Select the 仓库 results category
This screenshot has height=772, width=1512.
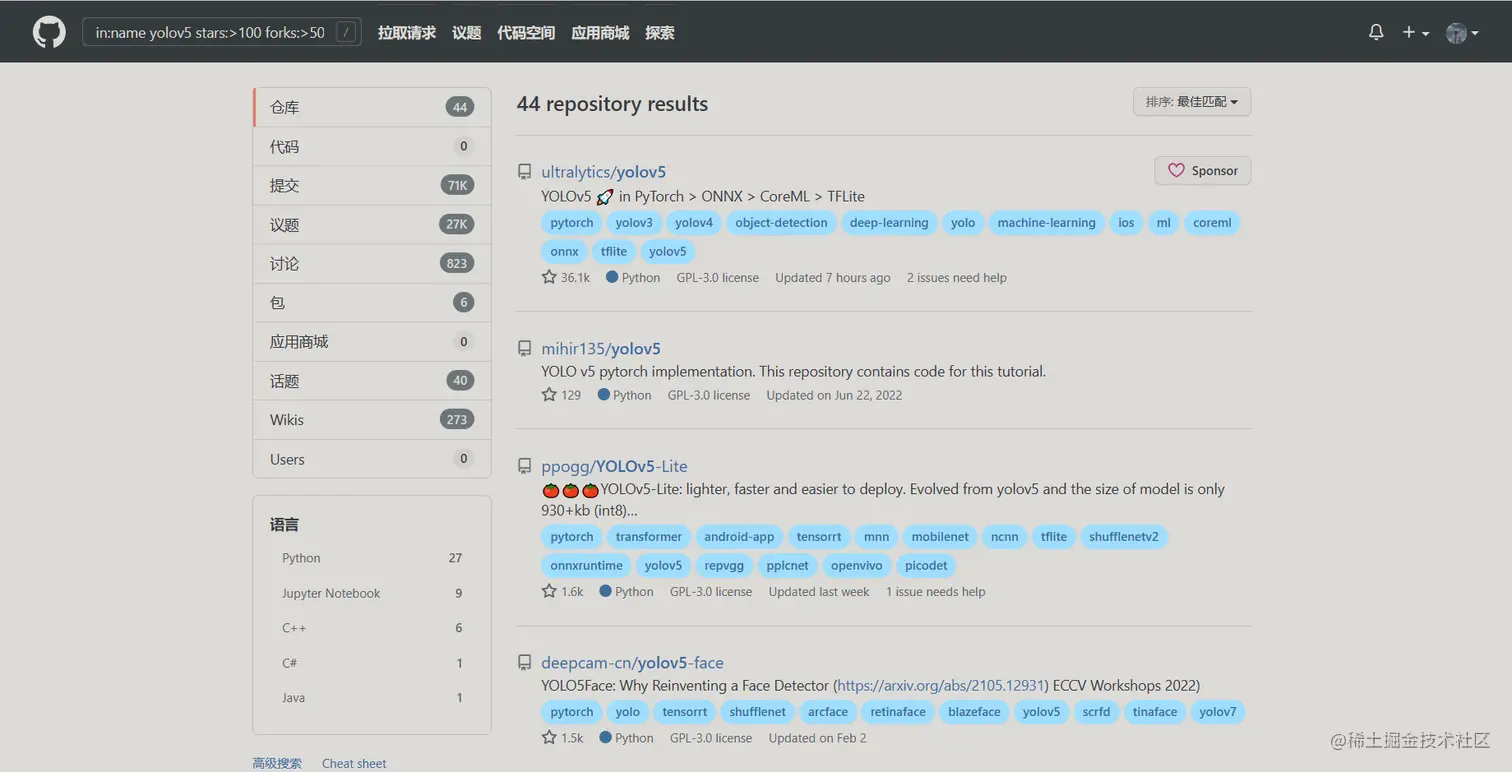[372, 107]
